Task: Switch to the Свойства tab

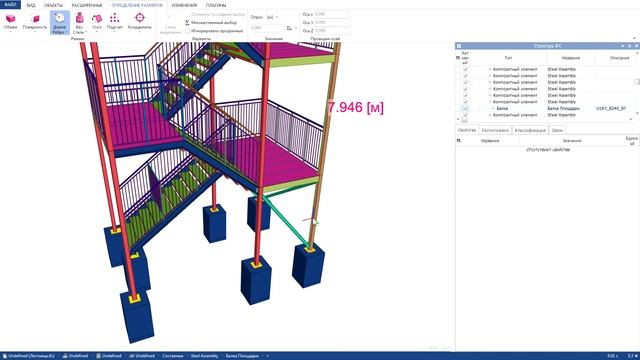Action: 467,130
